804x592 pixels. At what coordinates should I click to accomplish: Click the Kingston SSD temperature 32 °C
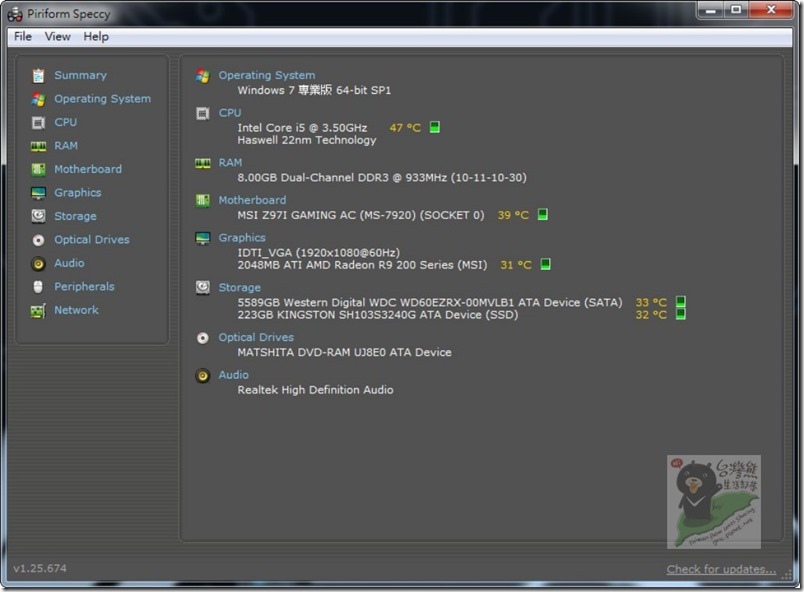(651, 315)
